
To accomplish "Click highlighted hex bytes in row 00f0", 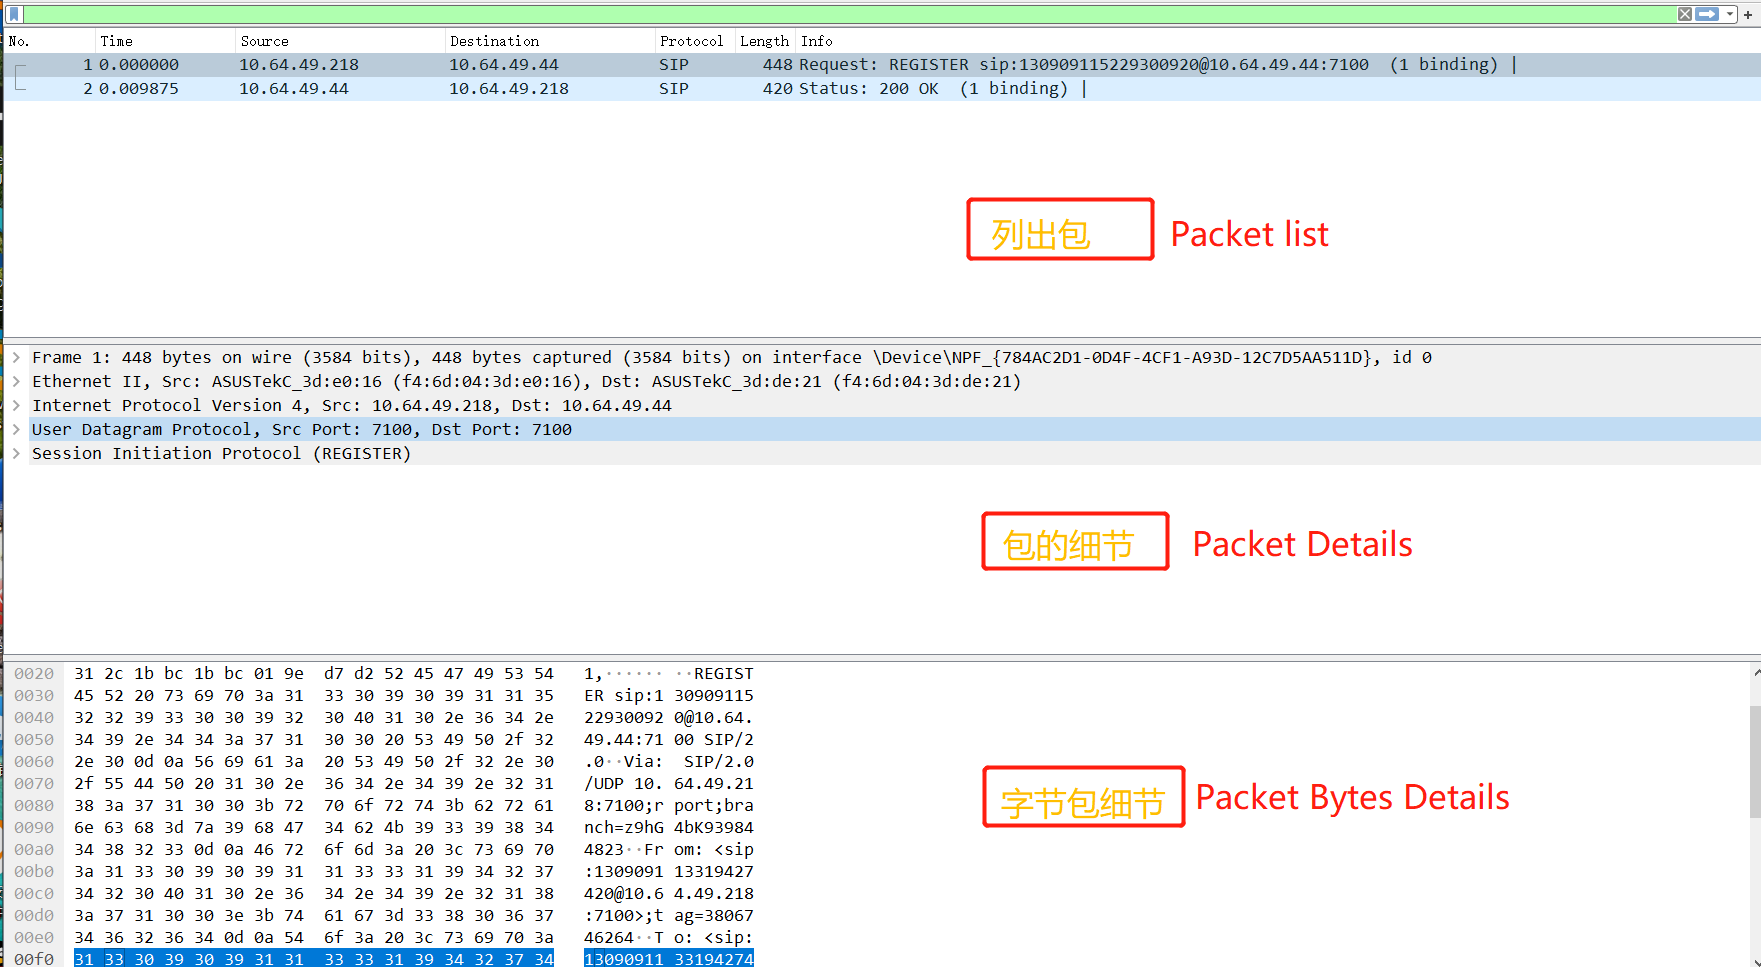I will coord(314,959).
